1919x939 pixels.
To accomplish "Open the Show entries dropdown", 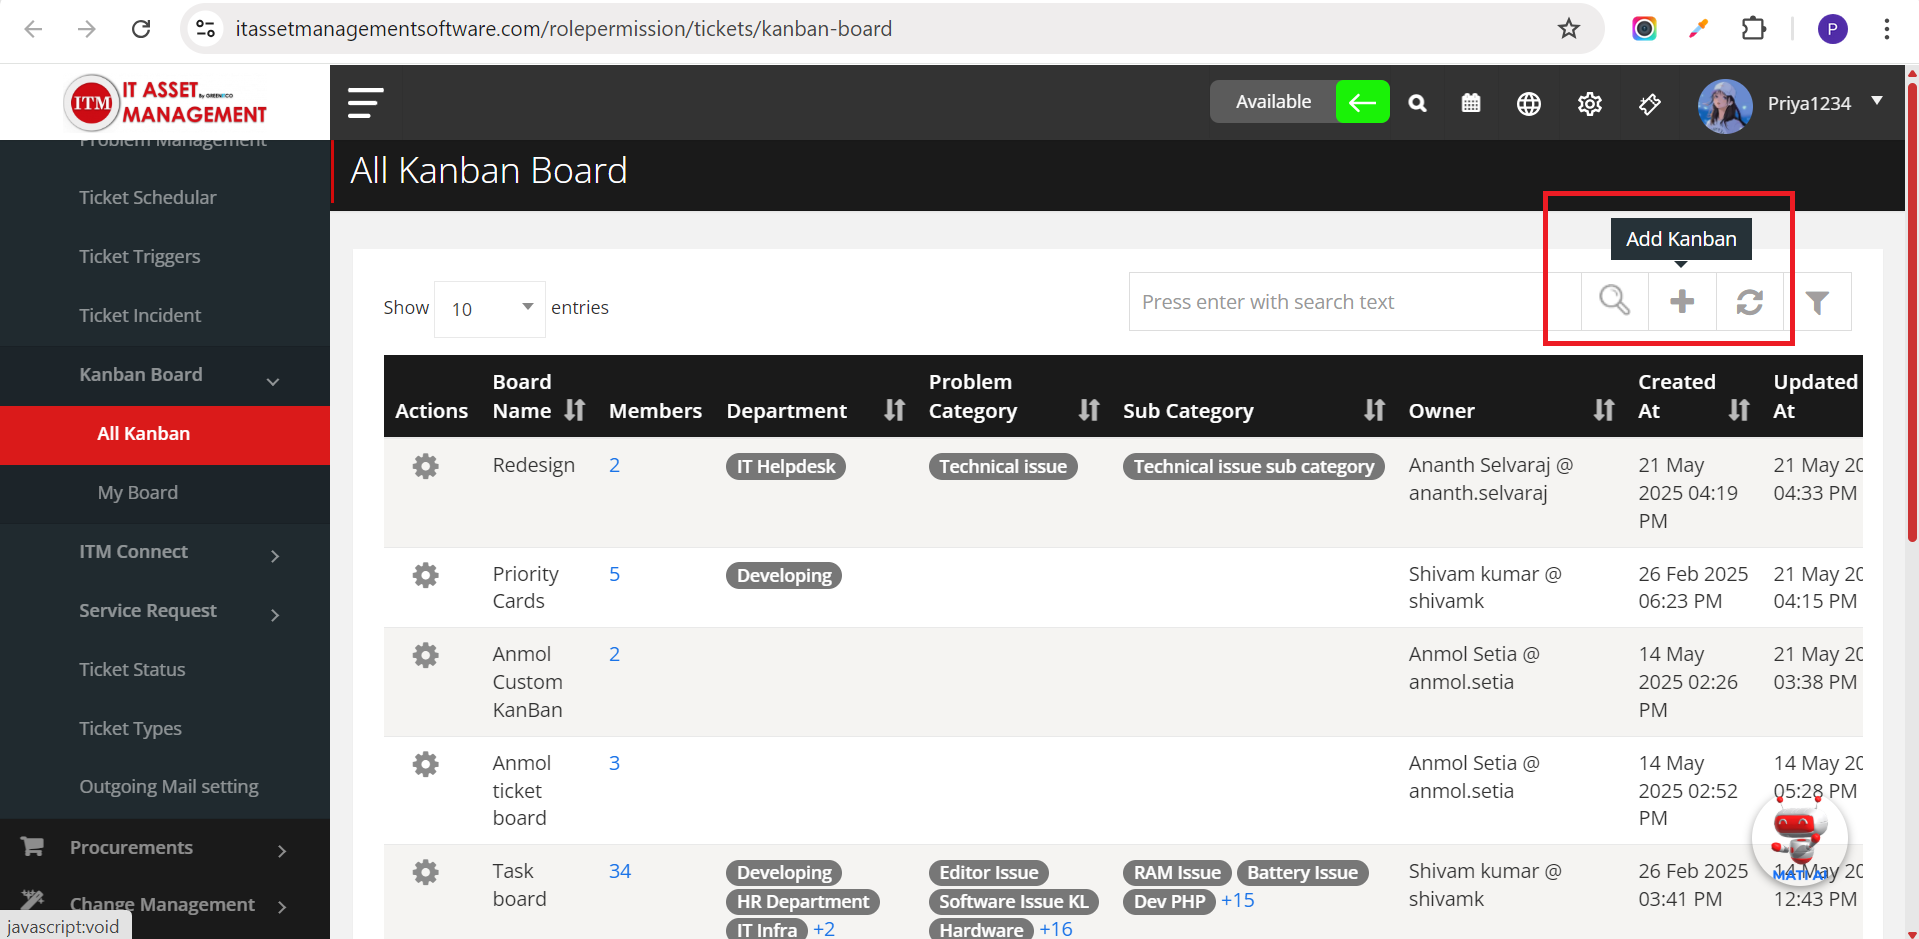I will tap(489, 308).
